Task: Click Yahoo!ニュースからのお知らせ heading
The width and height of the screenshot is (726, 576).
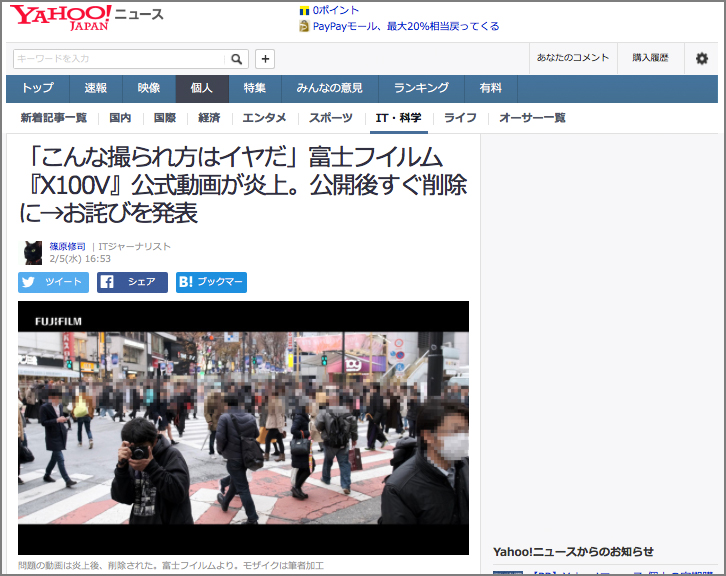Action: [573, 552]
